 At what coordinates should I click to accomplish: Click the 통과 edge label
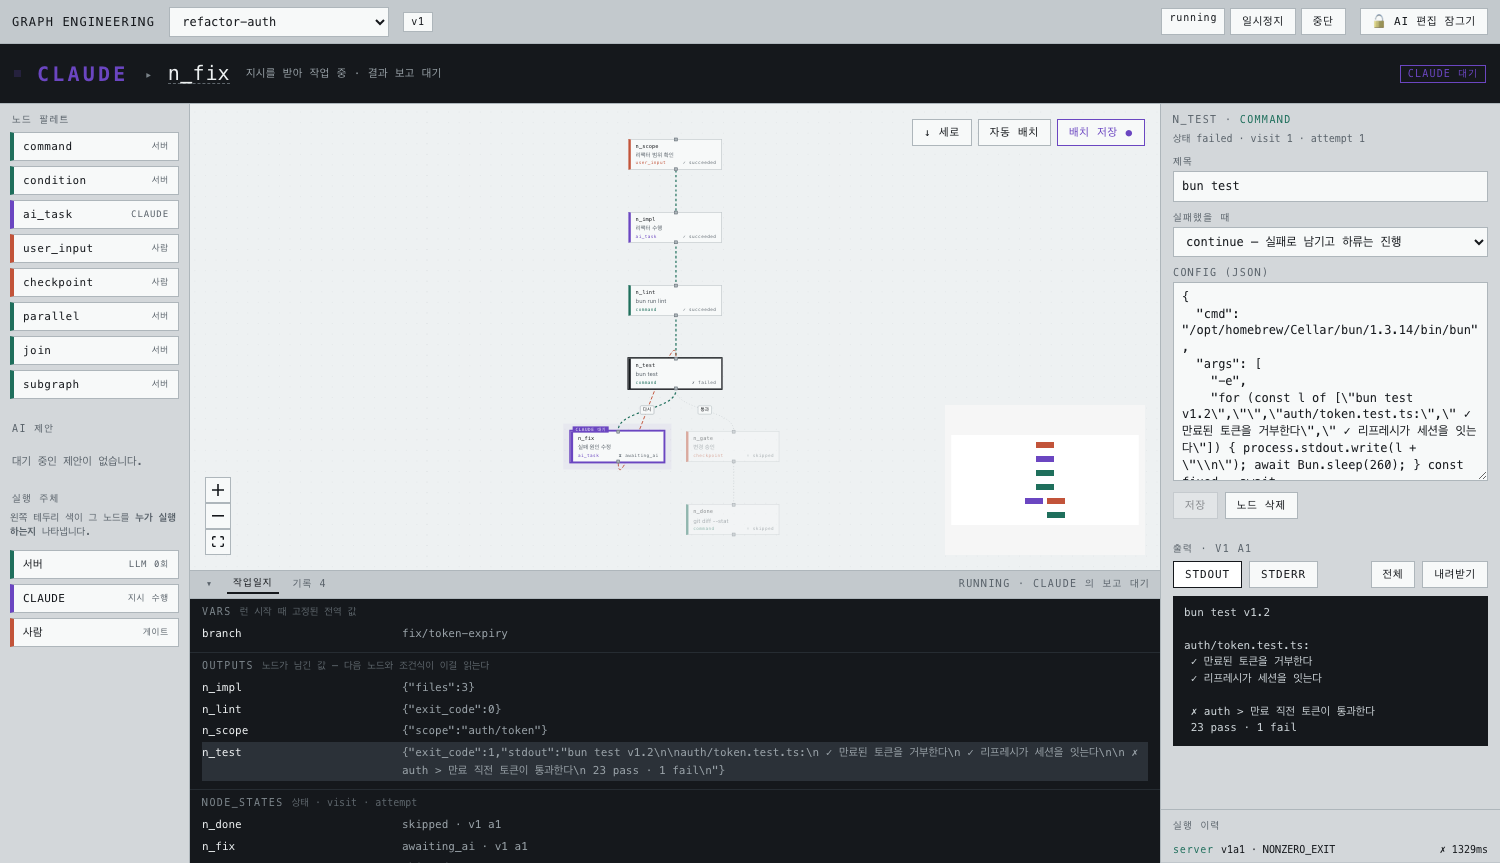coord(705,409)
